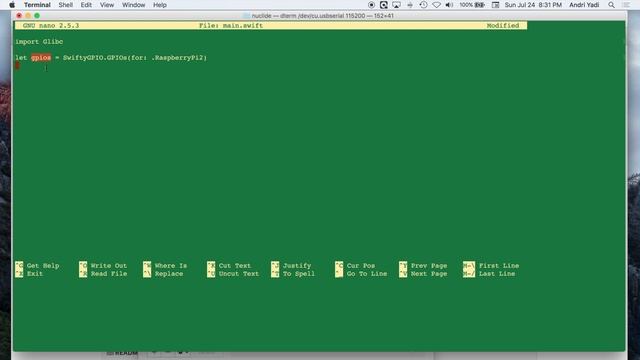Minimize the terminal with yellow button
This screenshot has width=640, height=360.
28,16
